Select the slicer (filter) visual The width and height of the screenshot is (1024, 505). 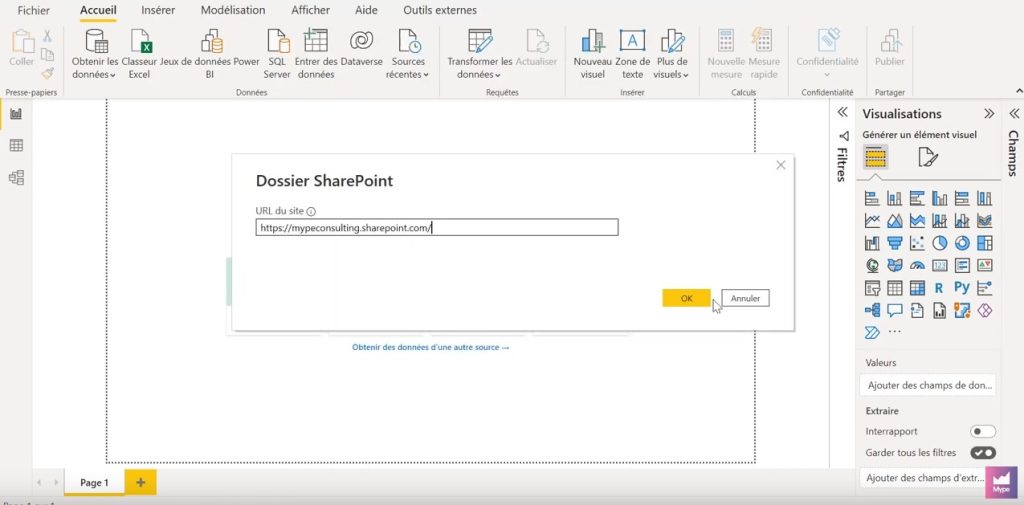point(872,288)
